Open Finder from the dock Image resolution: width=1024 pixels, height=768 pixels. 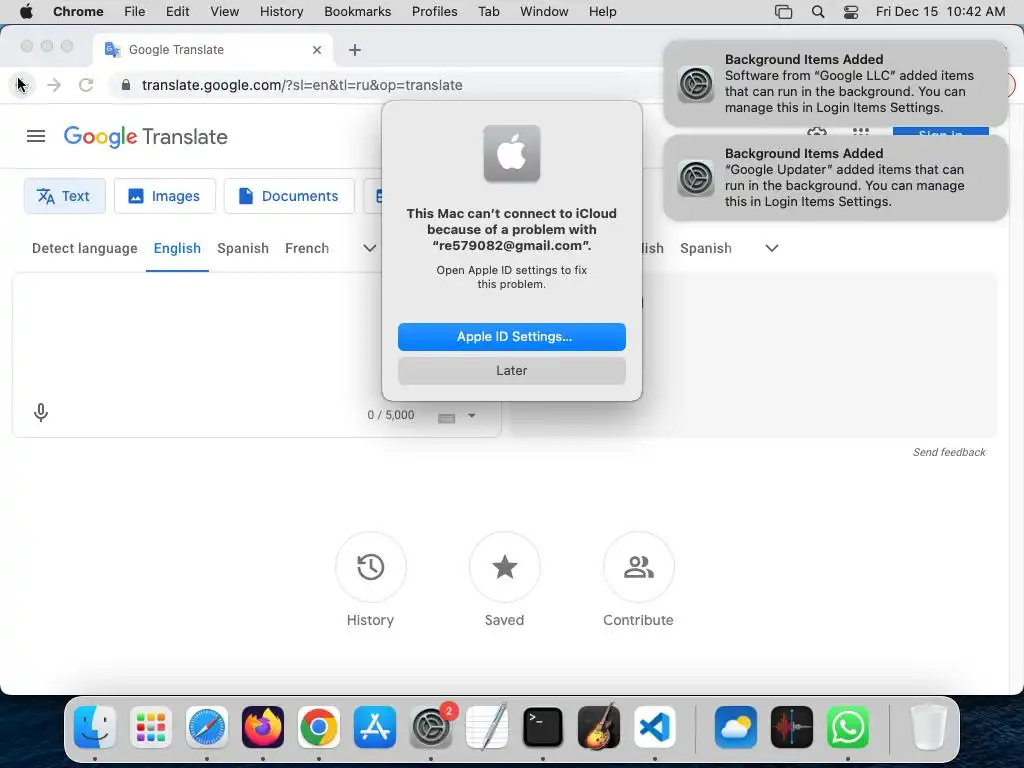coord(95,727)
